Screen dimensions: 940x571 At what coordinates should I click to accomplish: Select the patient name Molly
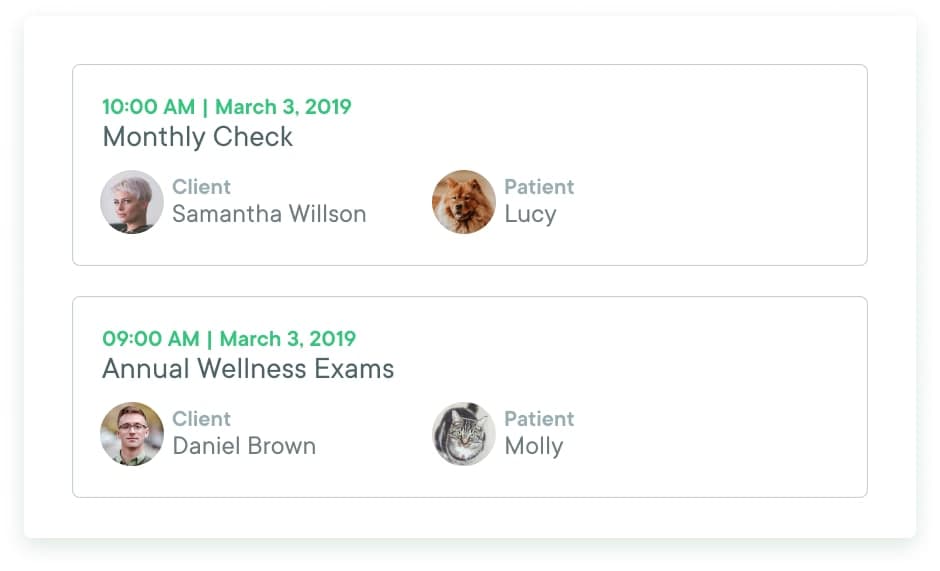[x=534, y=446]
